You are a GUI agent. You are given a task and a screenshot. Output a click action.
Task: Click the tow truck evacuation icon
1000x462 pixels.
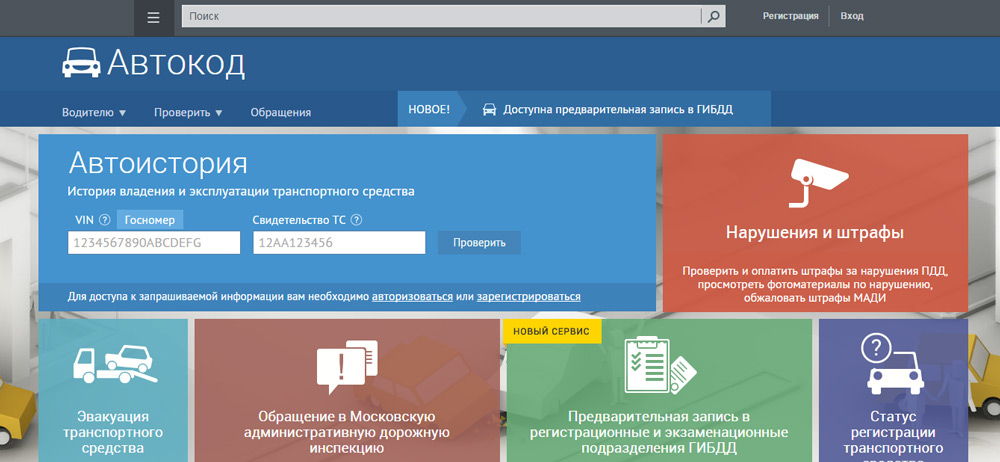click(114, 364)
